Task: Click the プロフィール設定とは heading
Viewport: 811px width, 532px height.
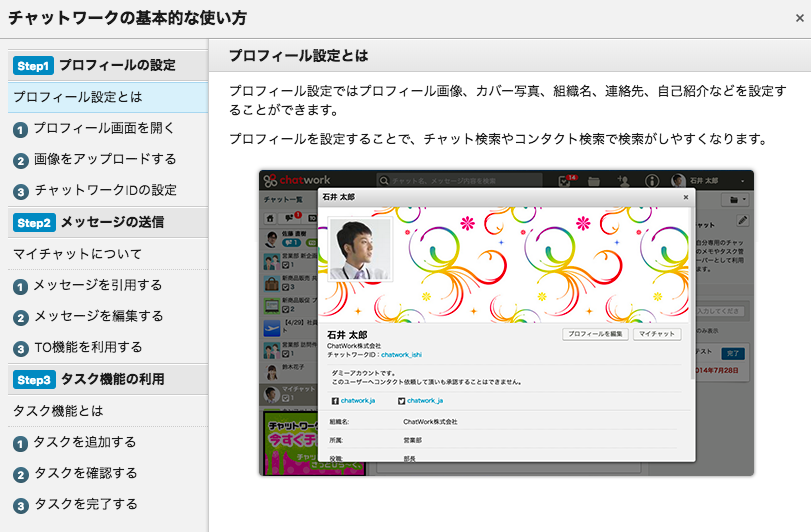Action: click(x=298, y=55)
